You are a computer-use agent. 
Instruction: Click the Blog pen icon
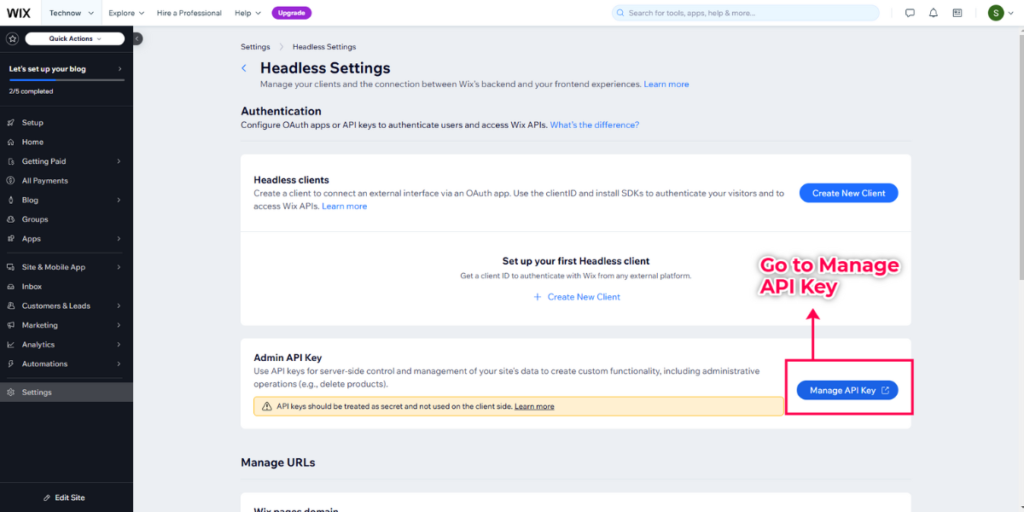10,200
